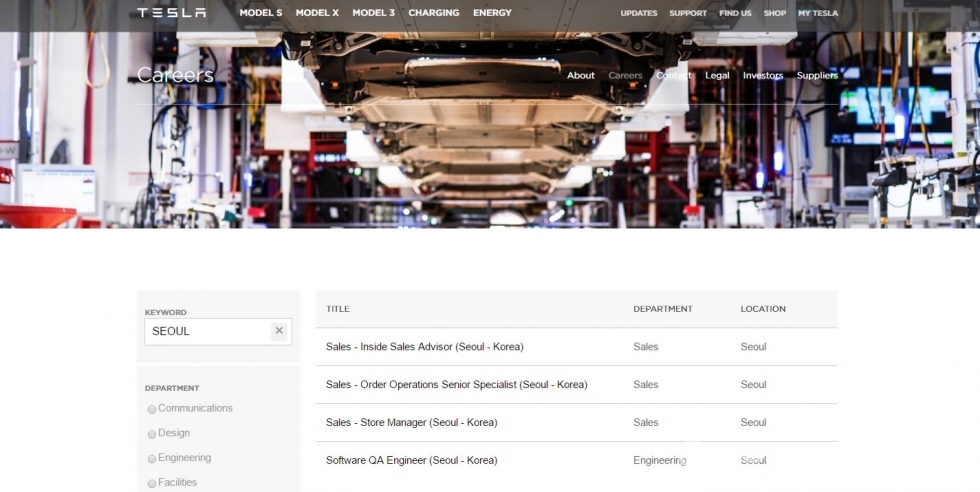
Task: Open the Model S menu item
Action: pos(260,13)
